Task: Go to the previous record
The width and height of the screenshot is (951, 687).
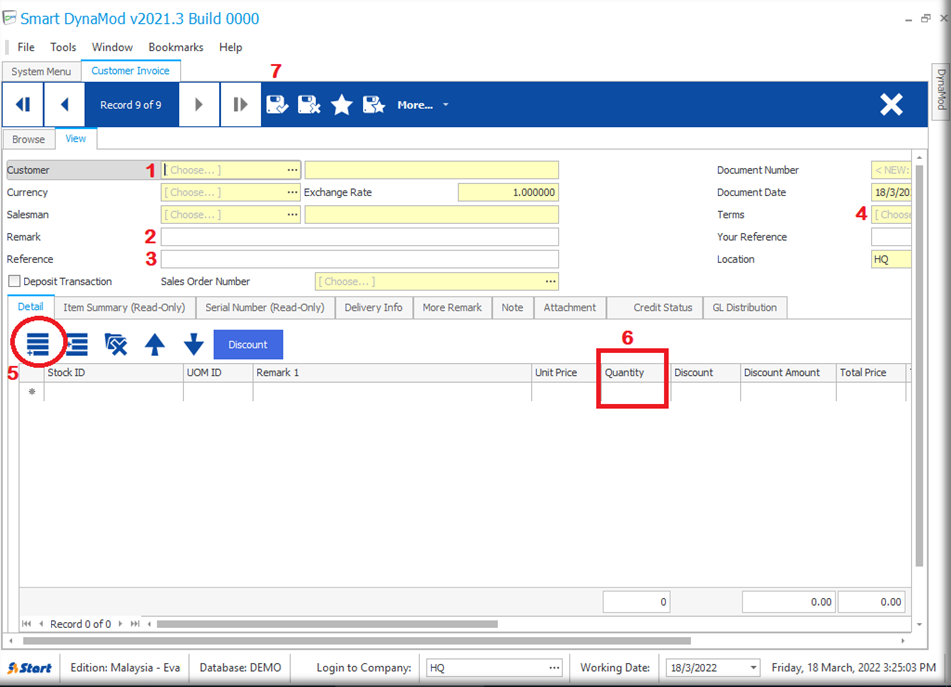Action: tap(65, 104)
